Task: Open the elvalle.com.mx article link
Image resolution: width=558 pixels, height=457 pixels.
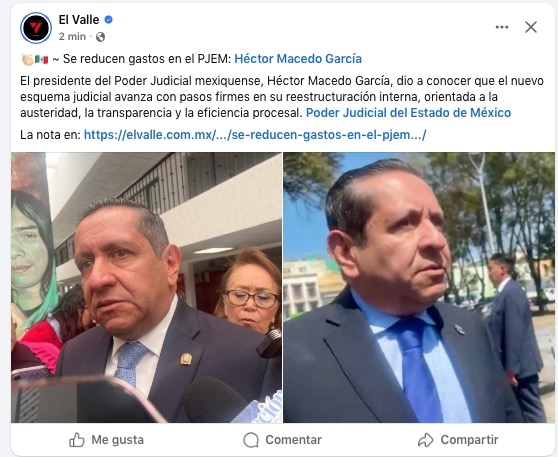Action: 255,135
